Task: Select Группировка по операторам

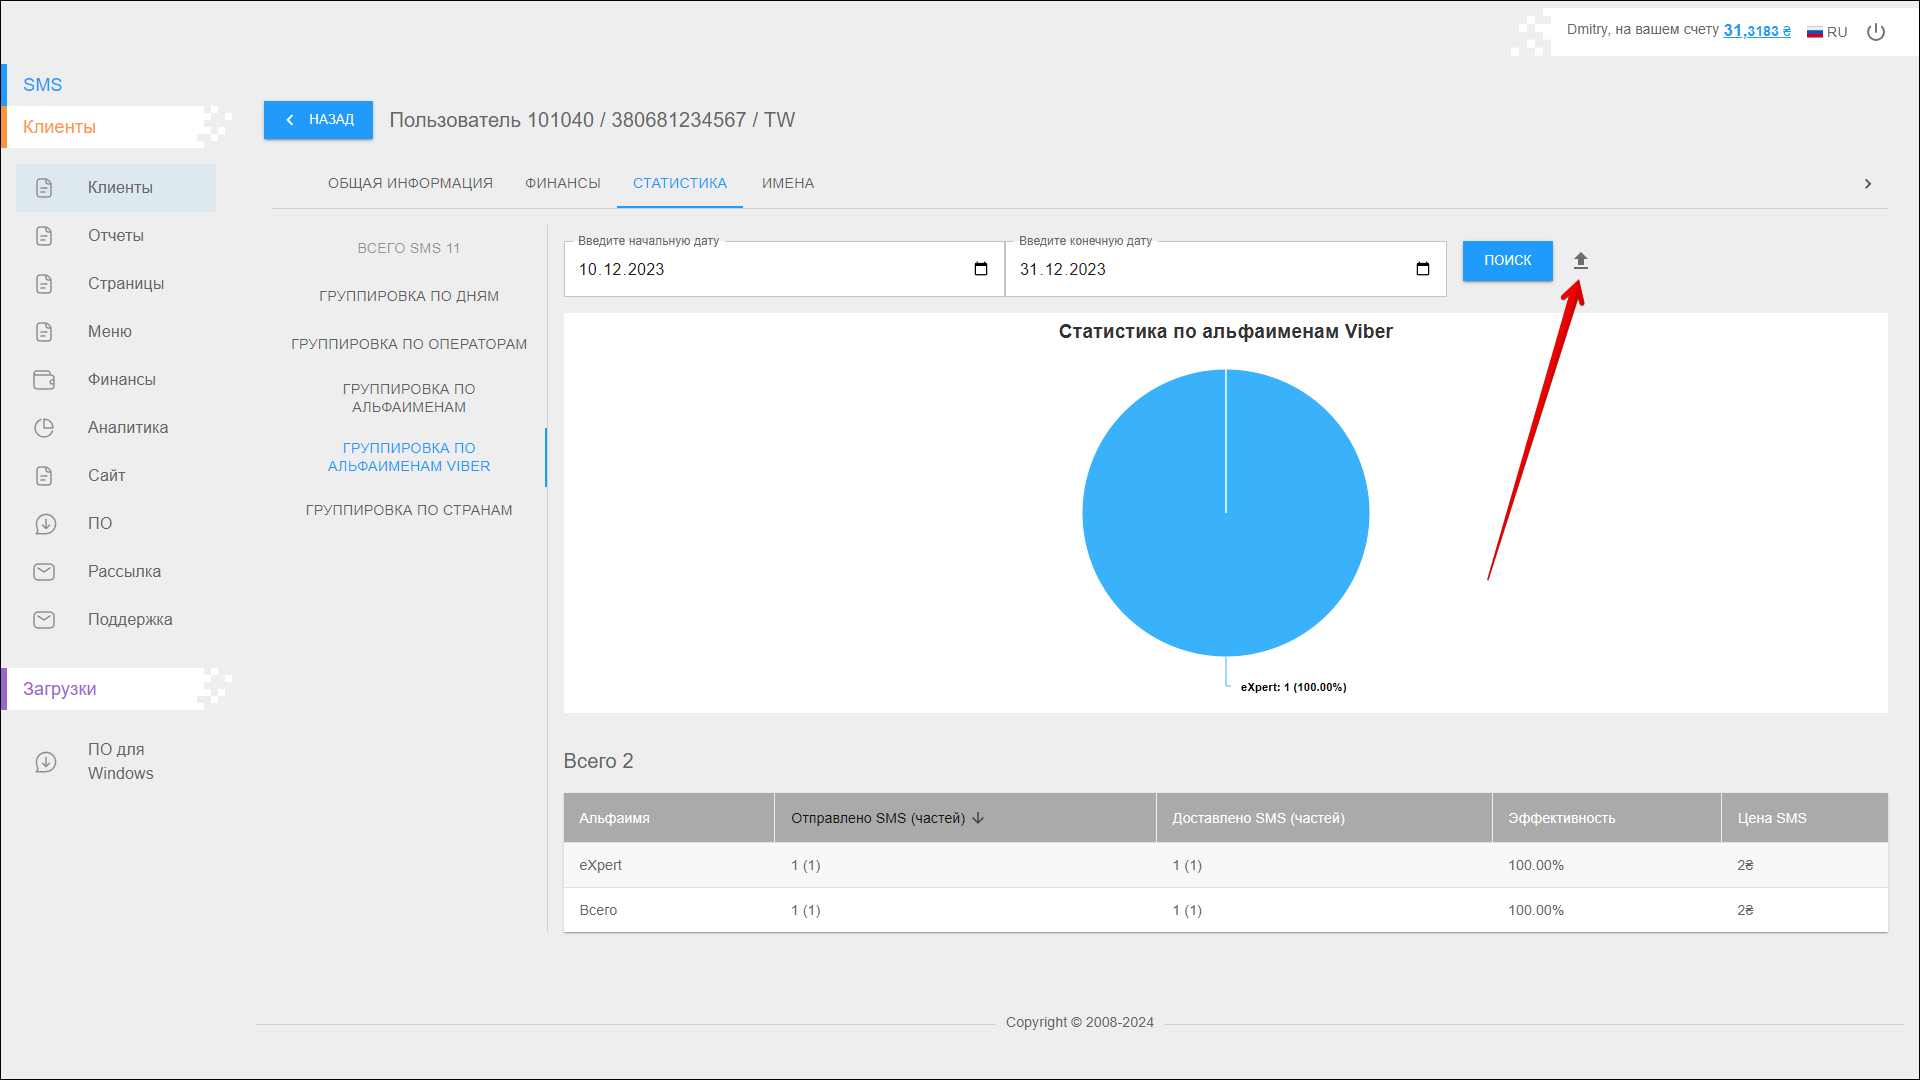Action: pyautogui.click(x=408, y=344)
